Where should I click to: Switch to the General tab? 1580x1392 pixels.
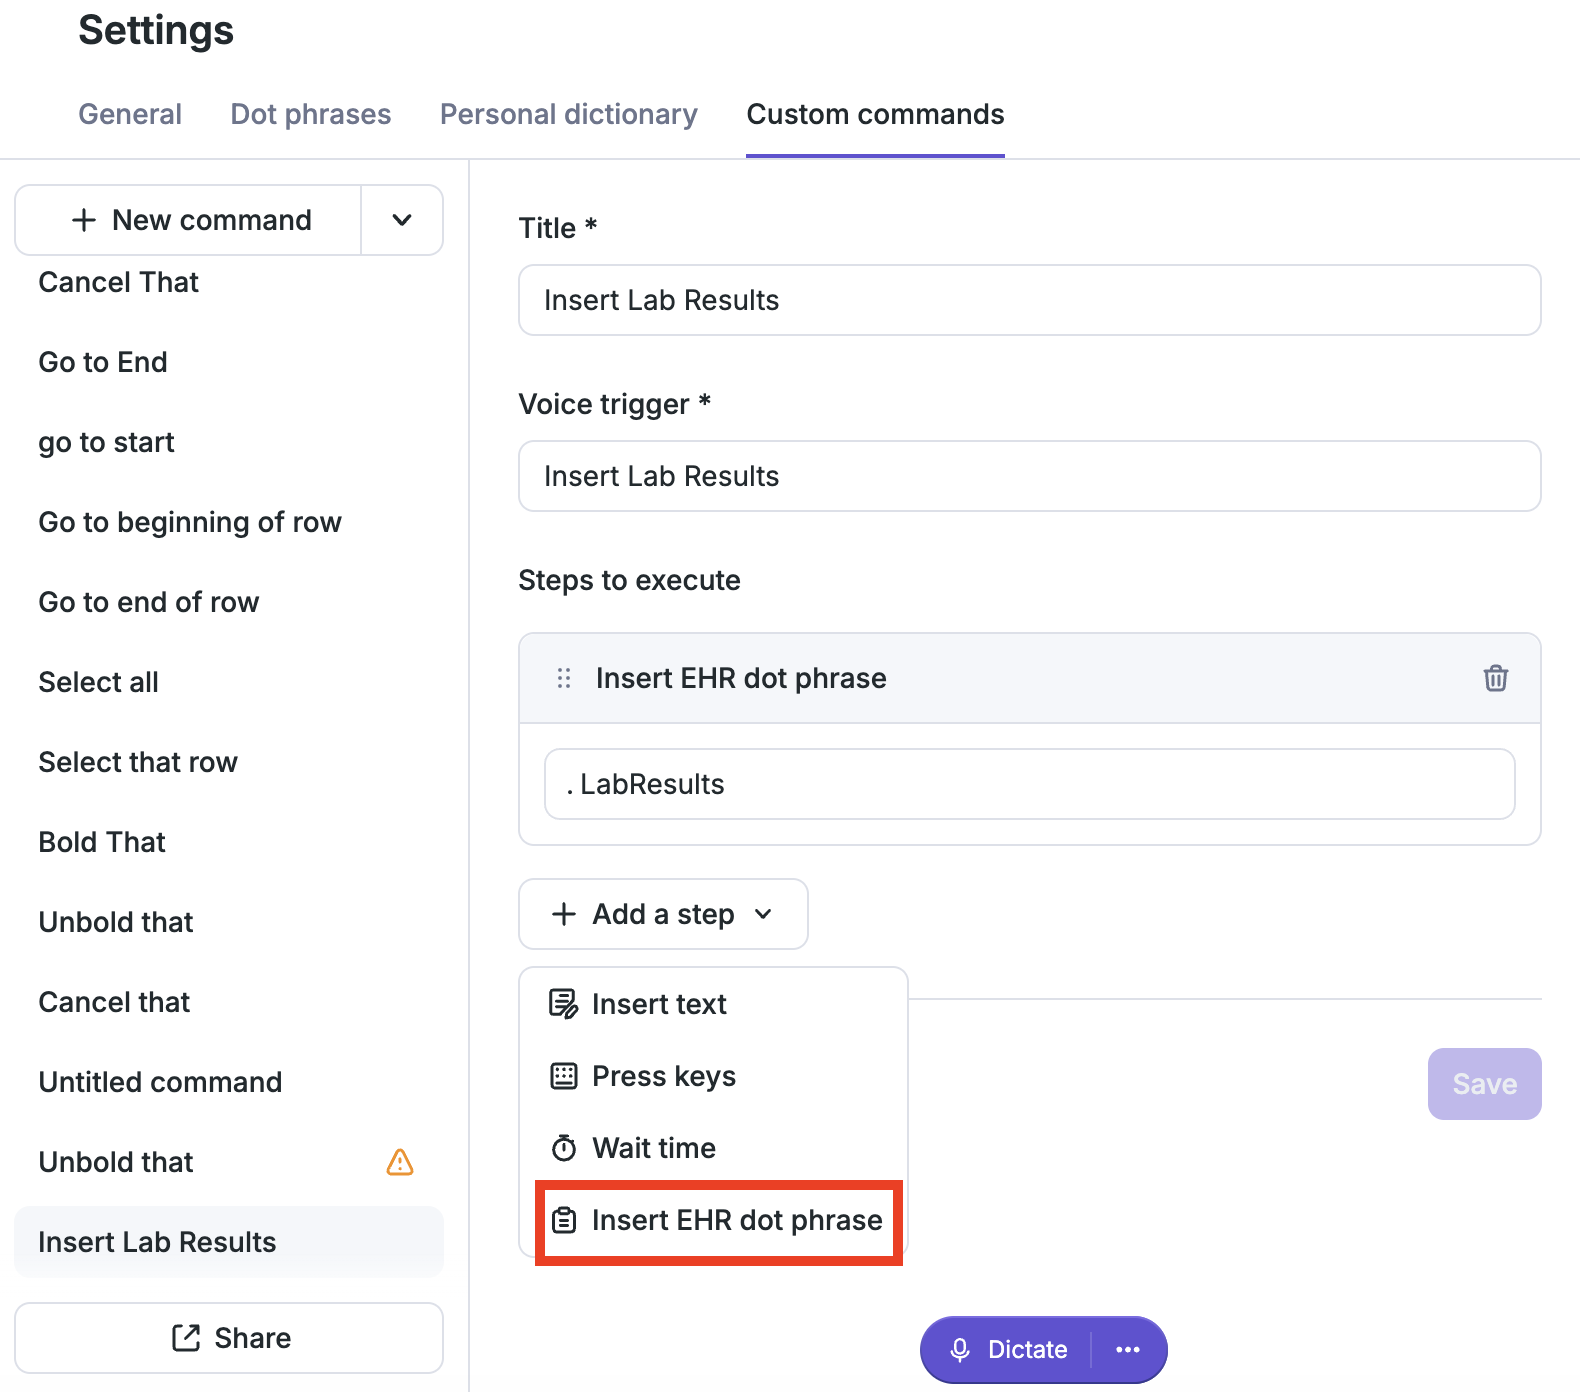[130, 114]
